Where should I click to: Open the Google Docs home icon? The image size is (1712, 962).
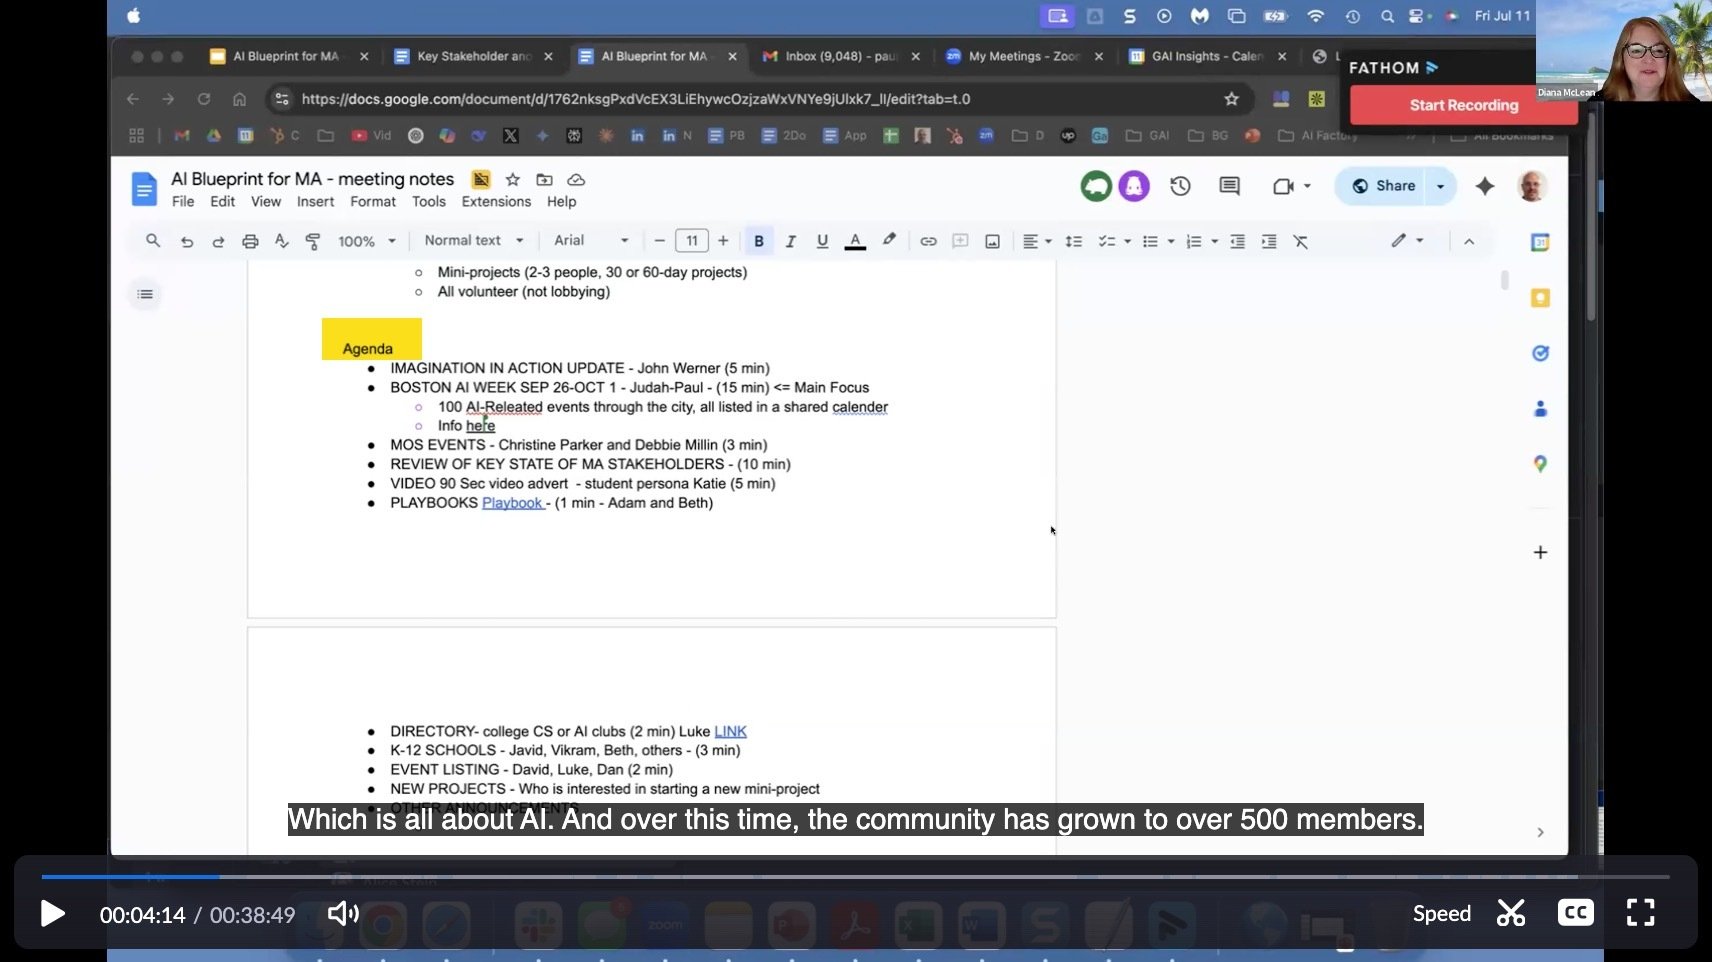click(145, 188)
